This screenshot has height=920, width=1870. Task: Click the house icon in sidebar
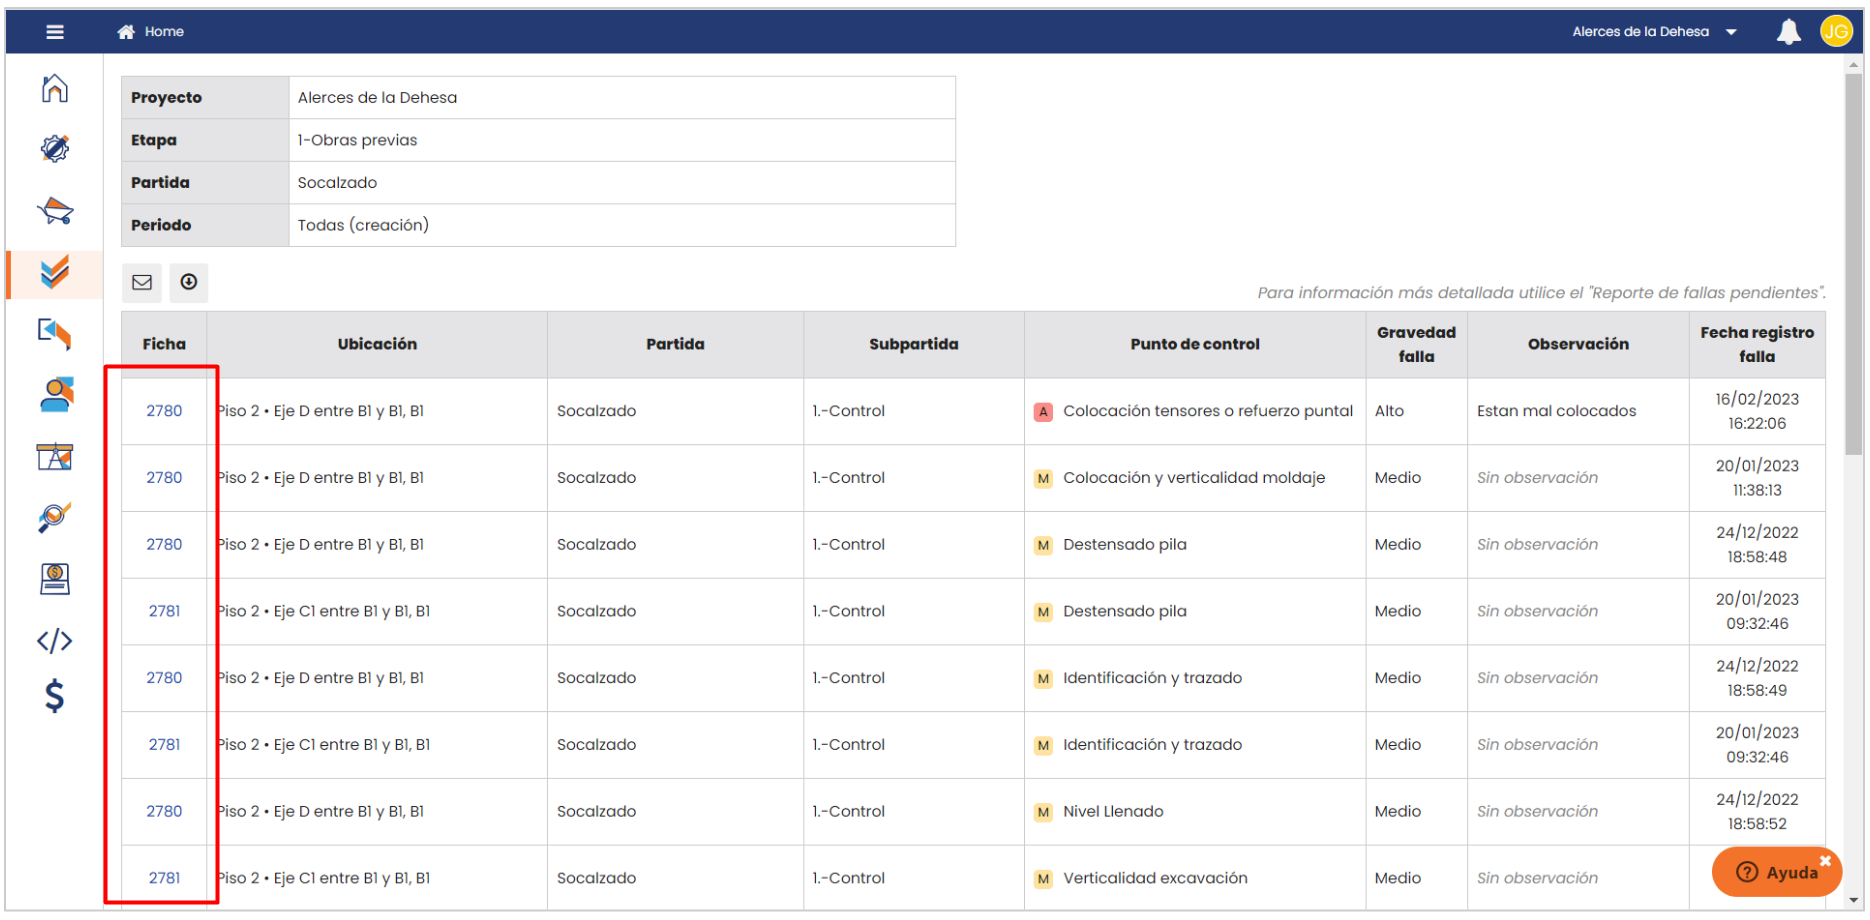click(55, 89)
